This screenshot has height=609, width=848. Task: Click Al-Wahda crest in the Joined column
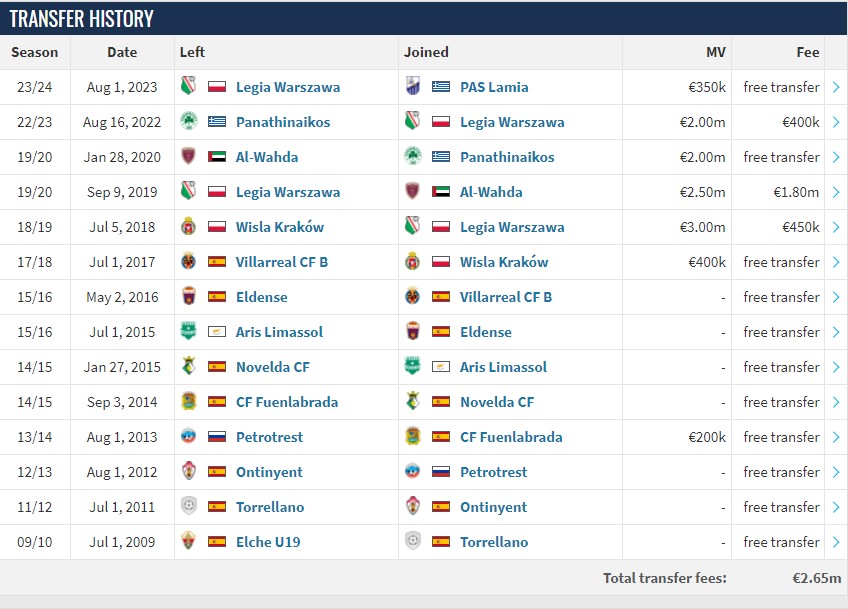pyautogui.click(x=412, y=192)
